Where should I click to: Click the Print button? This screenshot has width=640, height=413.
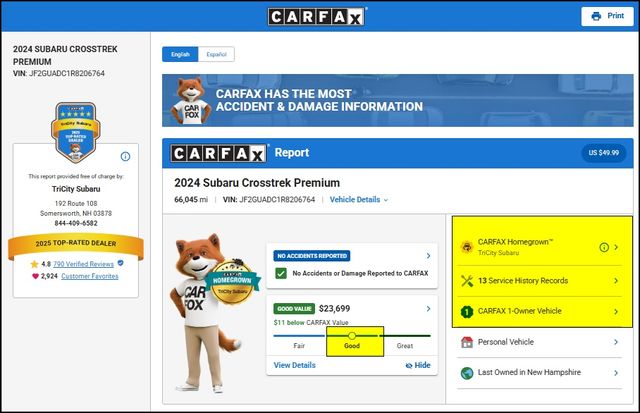[x=607, y=16]
